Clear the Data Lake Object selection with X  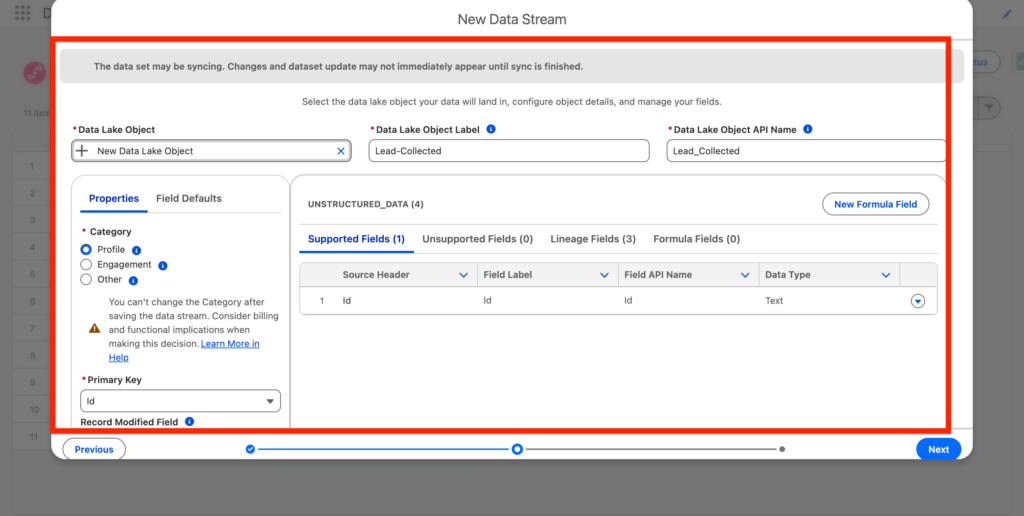point(340,151)
